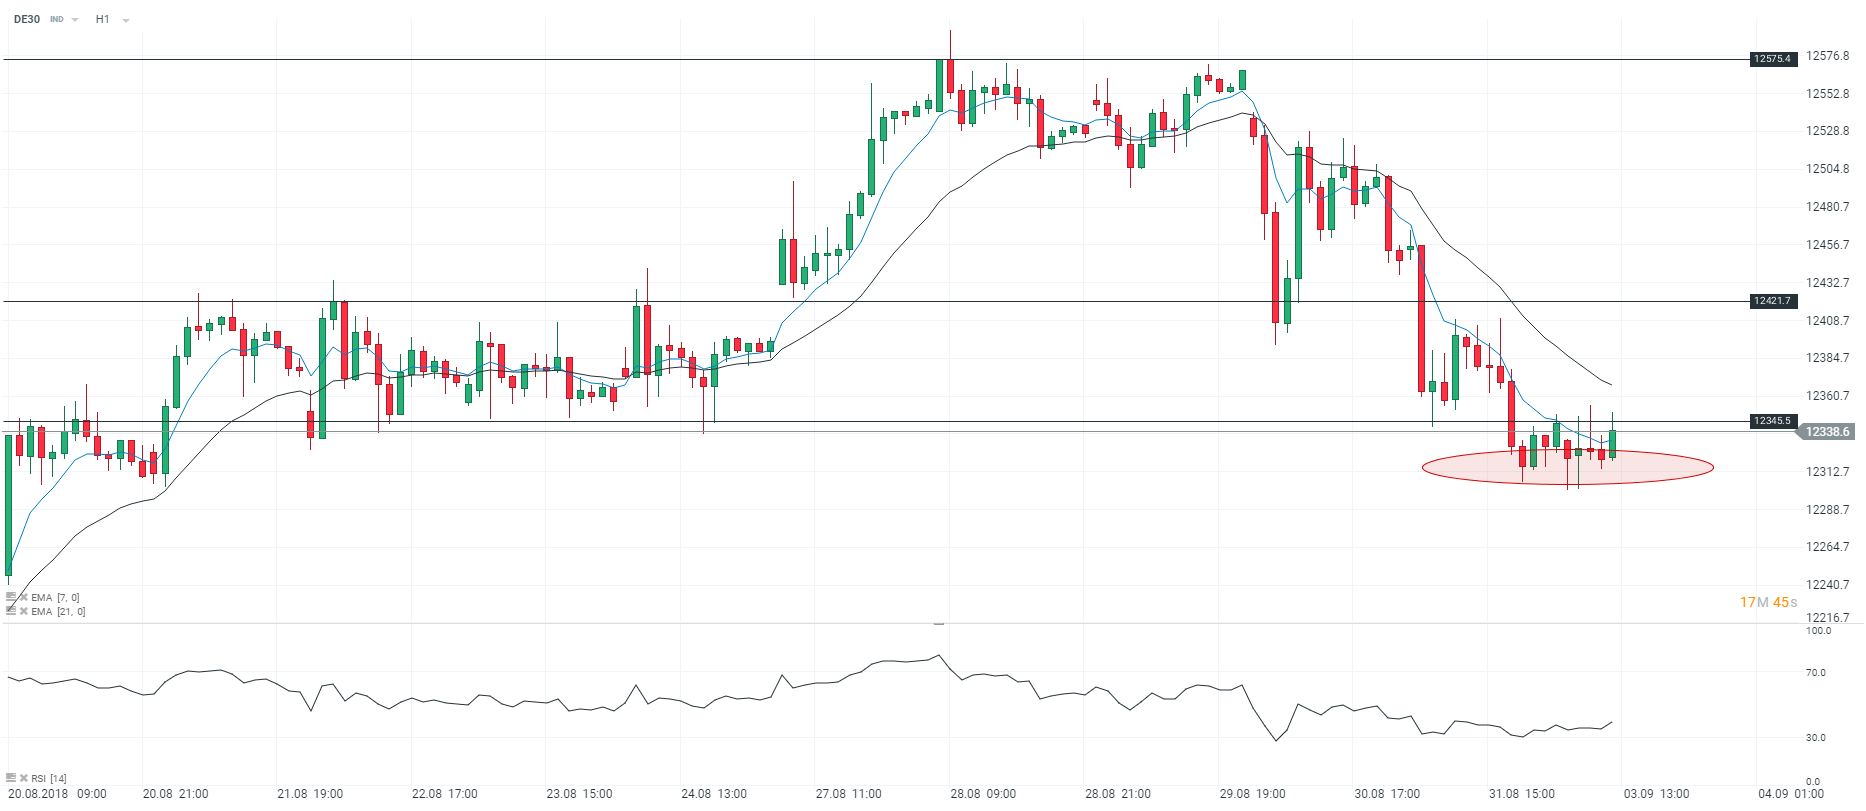Select the 12345.5 horizontal line price tag

coord(1772,421)
